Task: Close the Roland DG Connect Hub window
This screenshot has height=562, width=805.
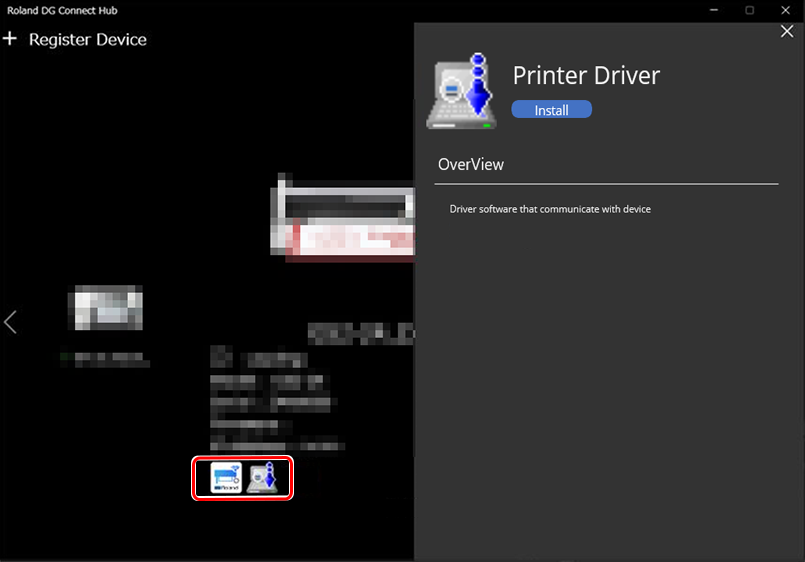Action: click(x=785, y=10)
